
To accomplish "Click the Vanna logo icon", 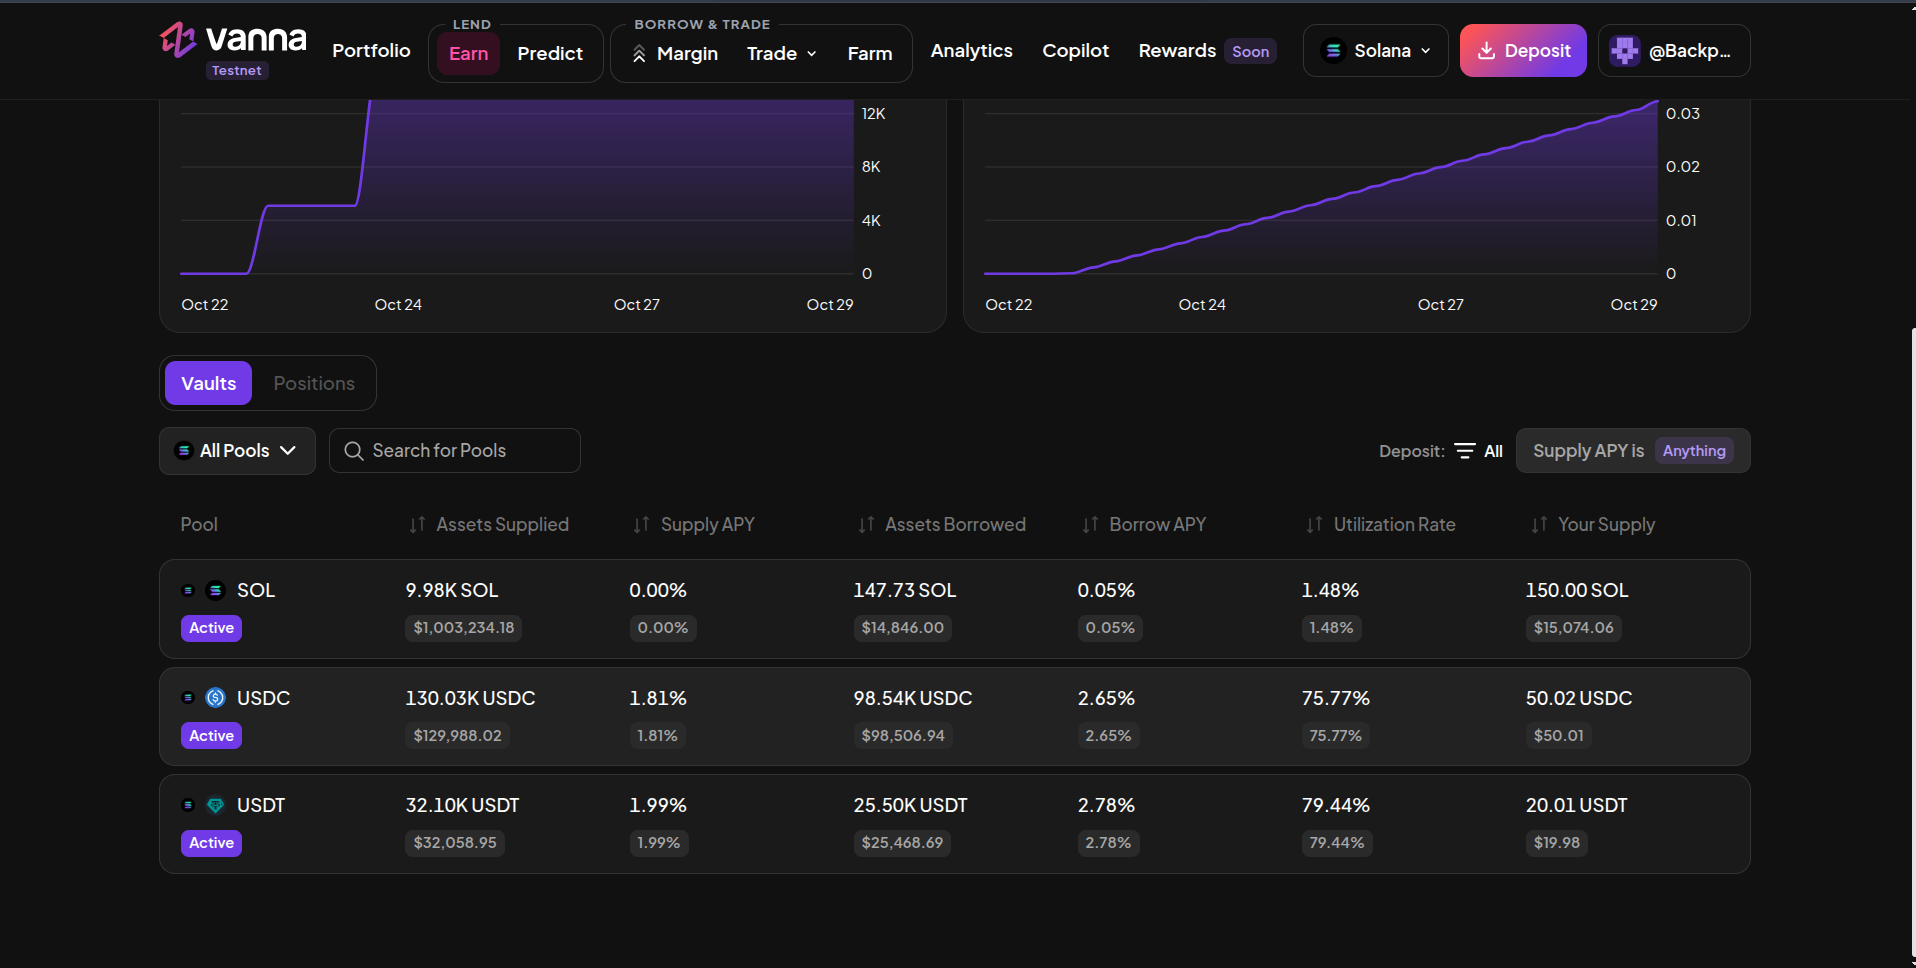I will click(178, 40).
